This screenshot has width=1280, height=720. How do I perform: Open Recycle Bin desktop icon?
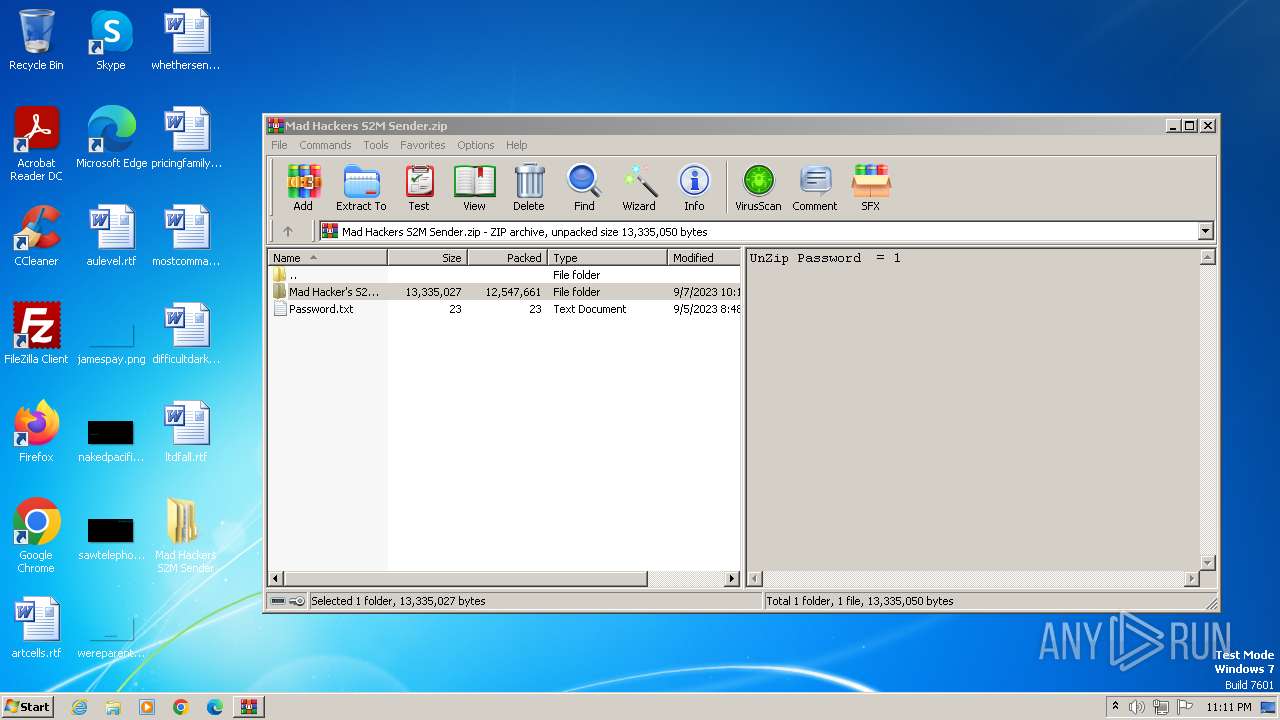tap(36, 40)
